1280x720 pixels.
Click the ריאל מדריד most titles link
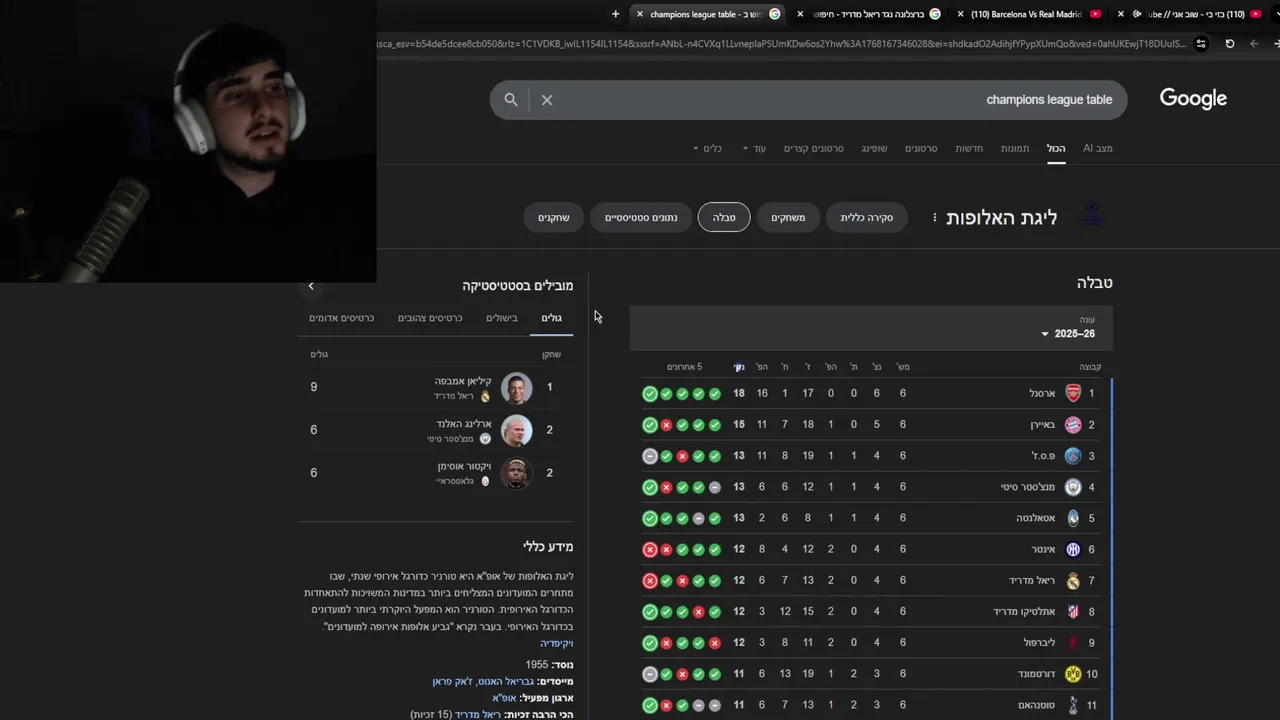478,714
